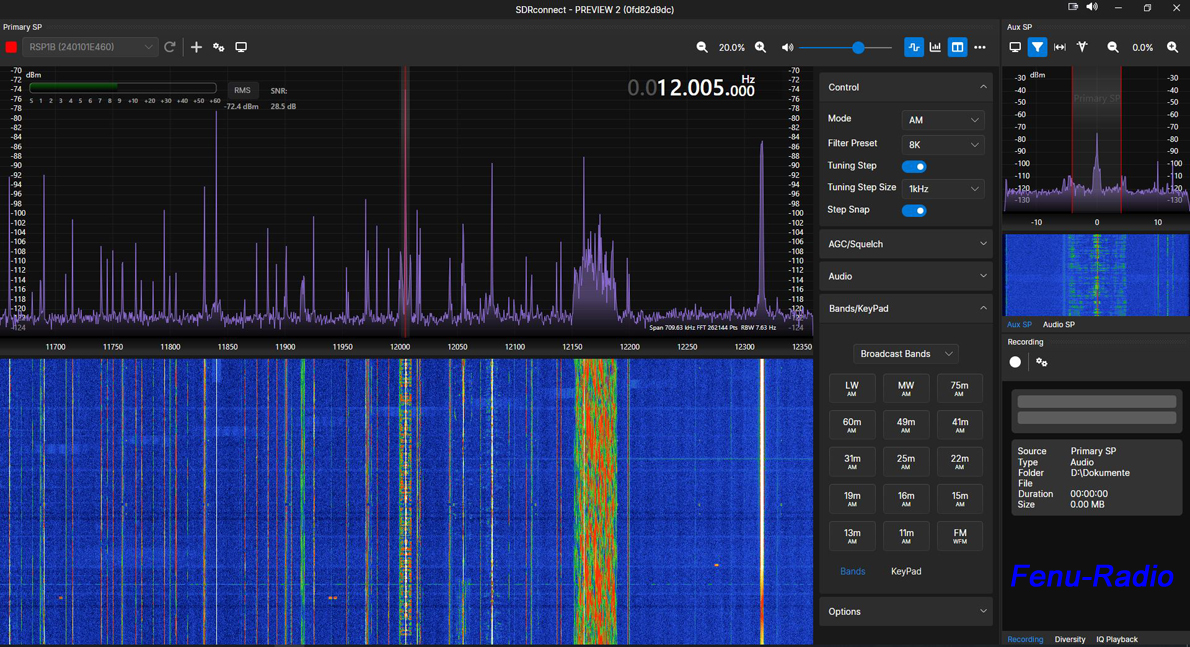Image resolution: width=1190 pixels, height=647 pixels.
Task: Click the refresh devices icon
Action: (x=171, y=47)
